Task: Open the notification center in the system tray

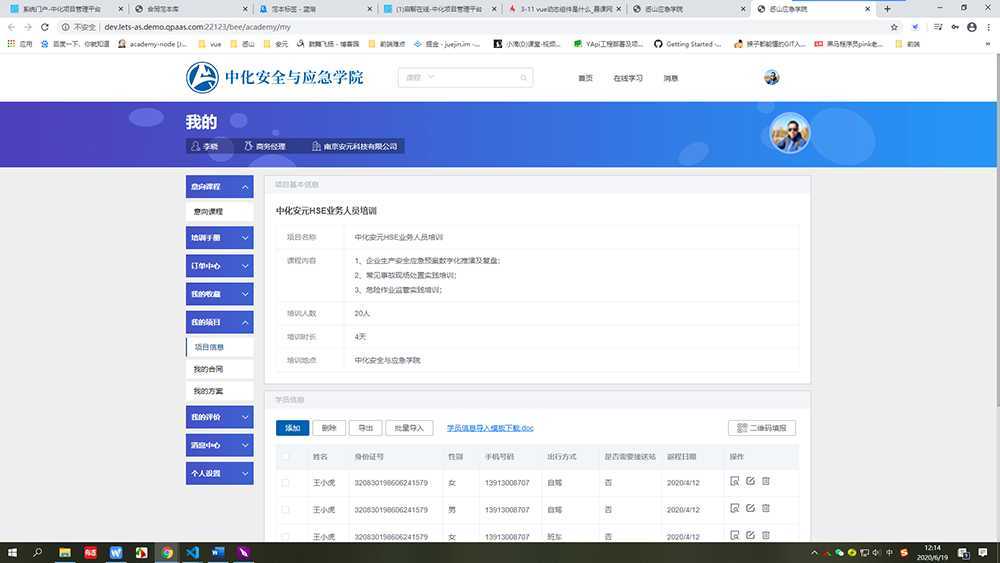Action: click(983, 552)
